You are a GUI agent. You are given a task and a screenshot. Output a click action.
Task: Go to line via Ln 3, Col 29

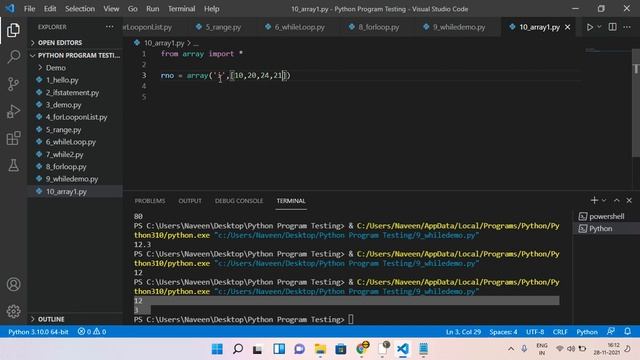click(x=463, y=332)
